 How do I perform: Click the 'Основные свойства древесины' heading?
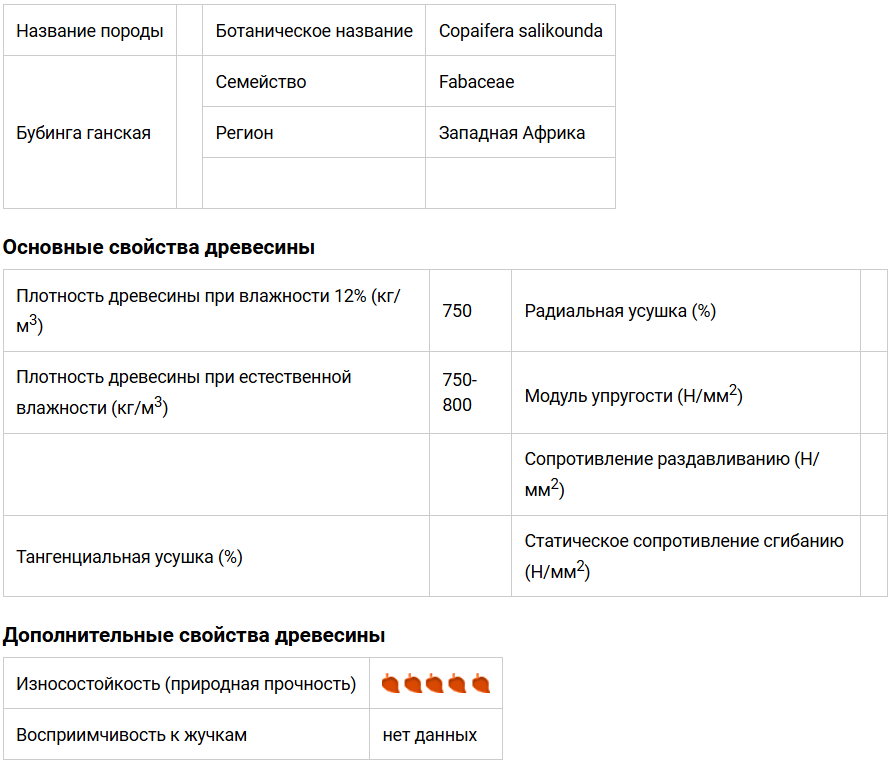click(159, 248)
